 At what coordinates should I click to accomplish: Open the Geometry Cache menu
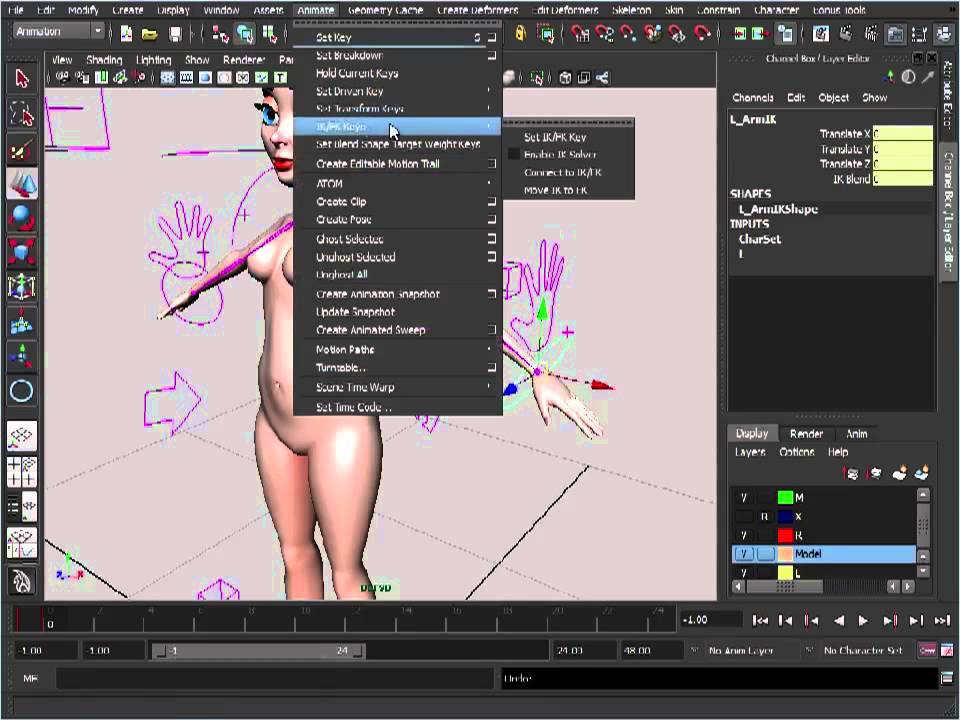coord(385,10)
